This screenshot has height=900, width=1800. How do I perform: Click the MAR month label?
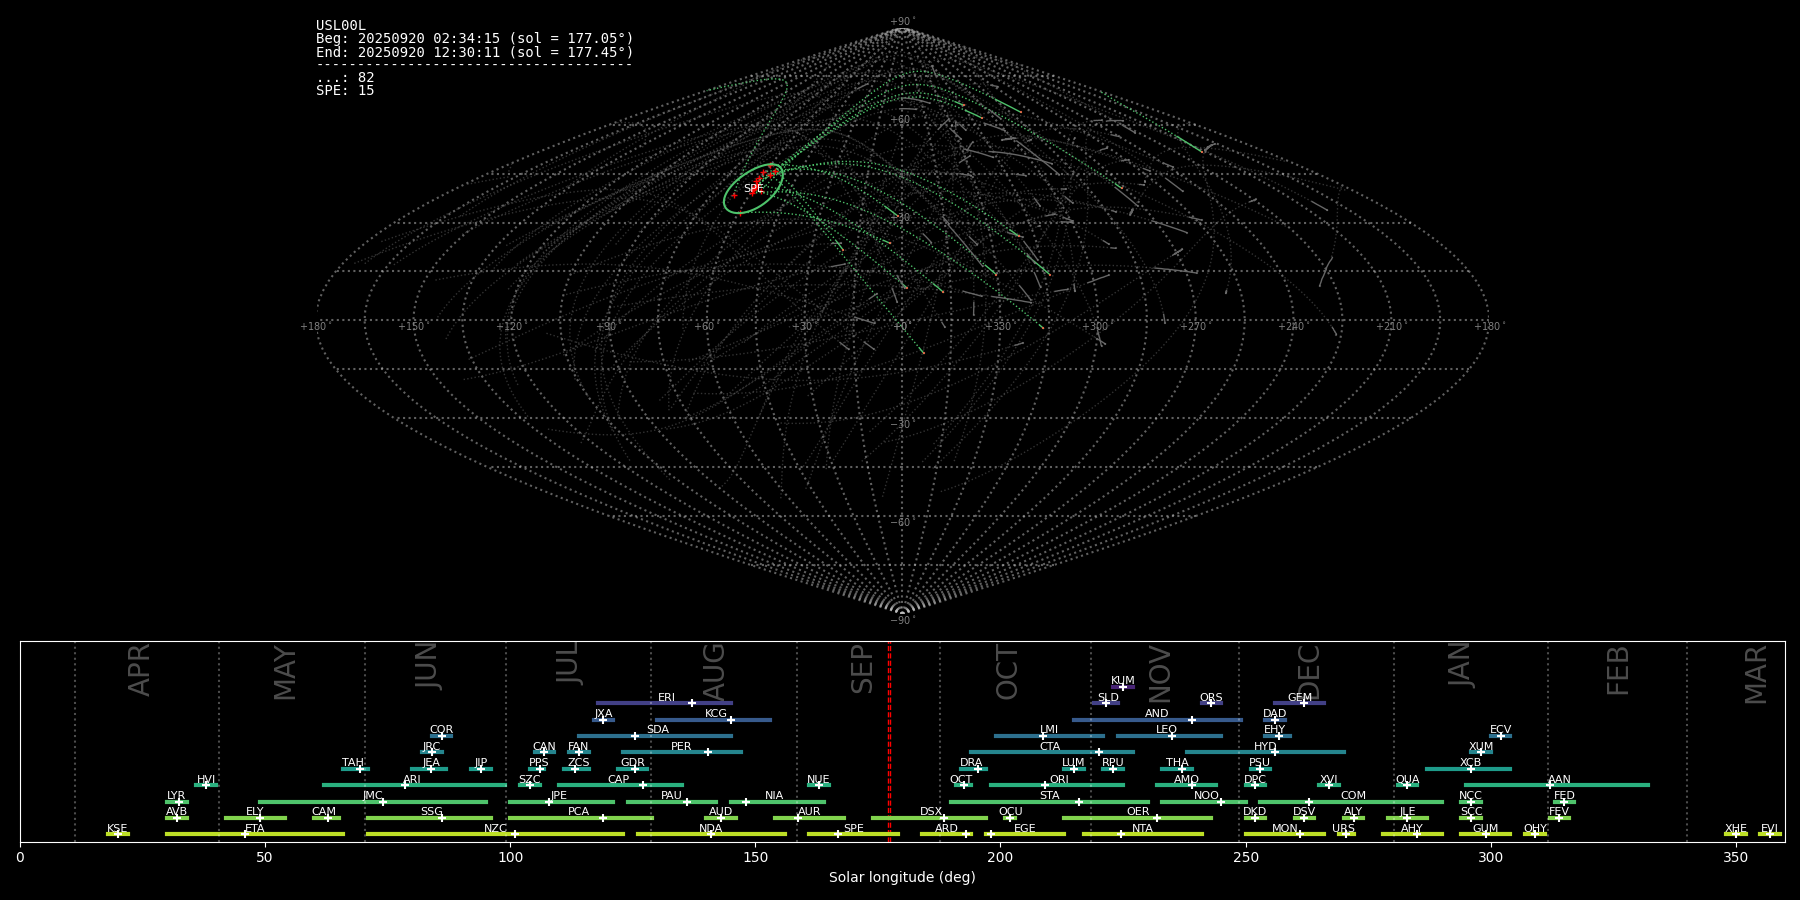point(1756,674)
